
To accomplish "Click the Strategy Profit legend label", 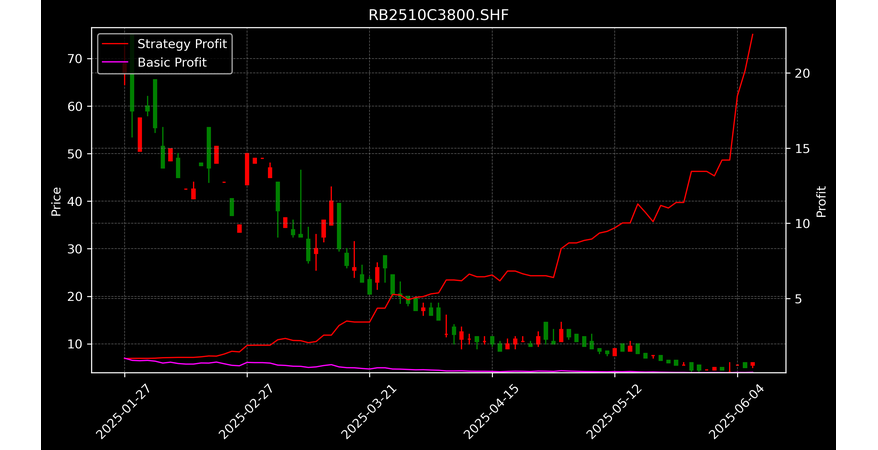I will point(182,44).
